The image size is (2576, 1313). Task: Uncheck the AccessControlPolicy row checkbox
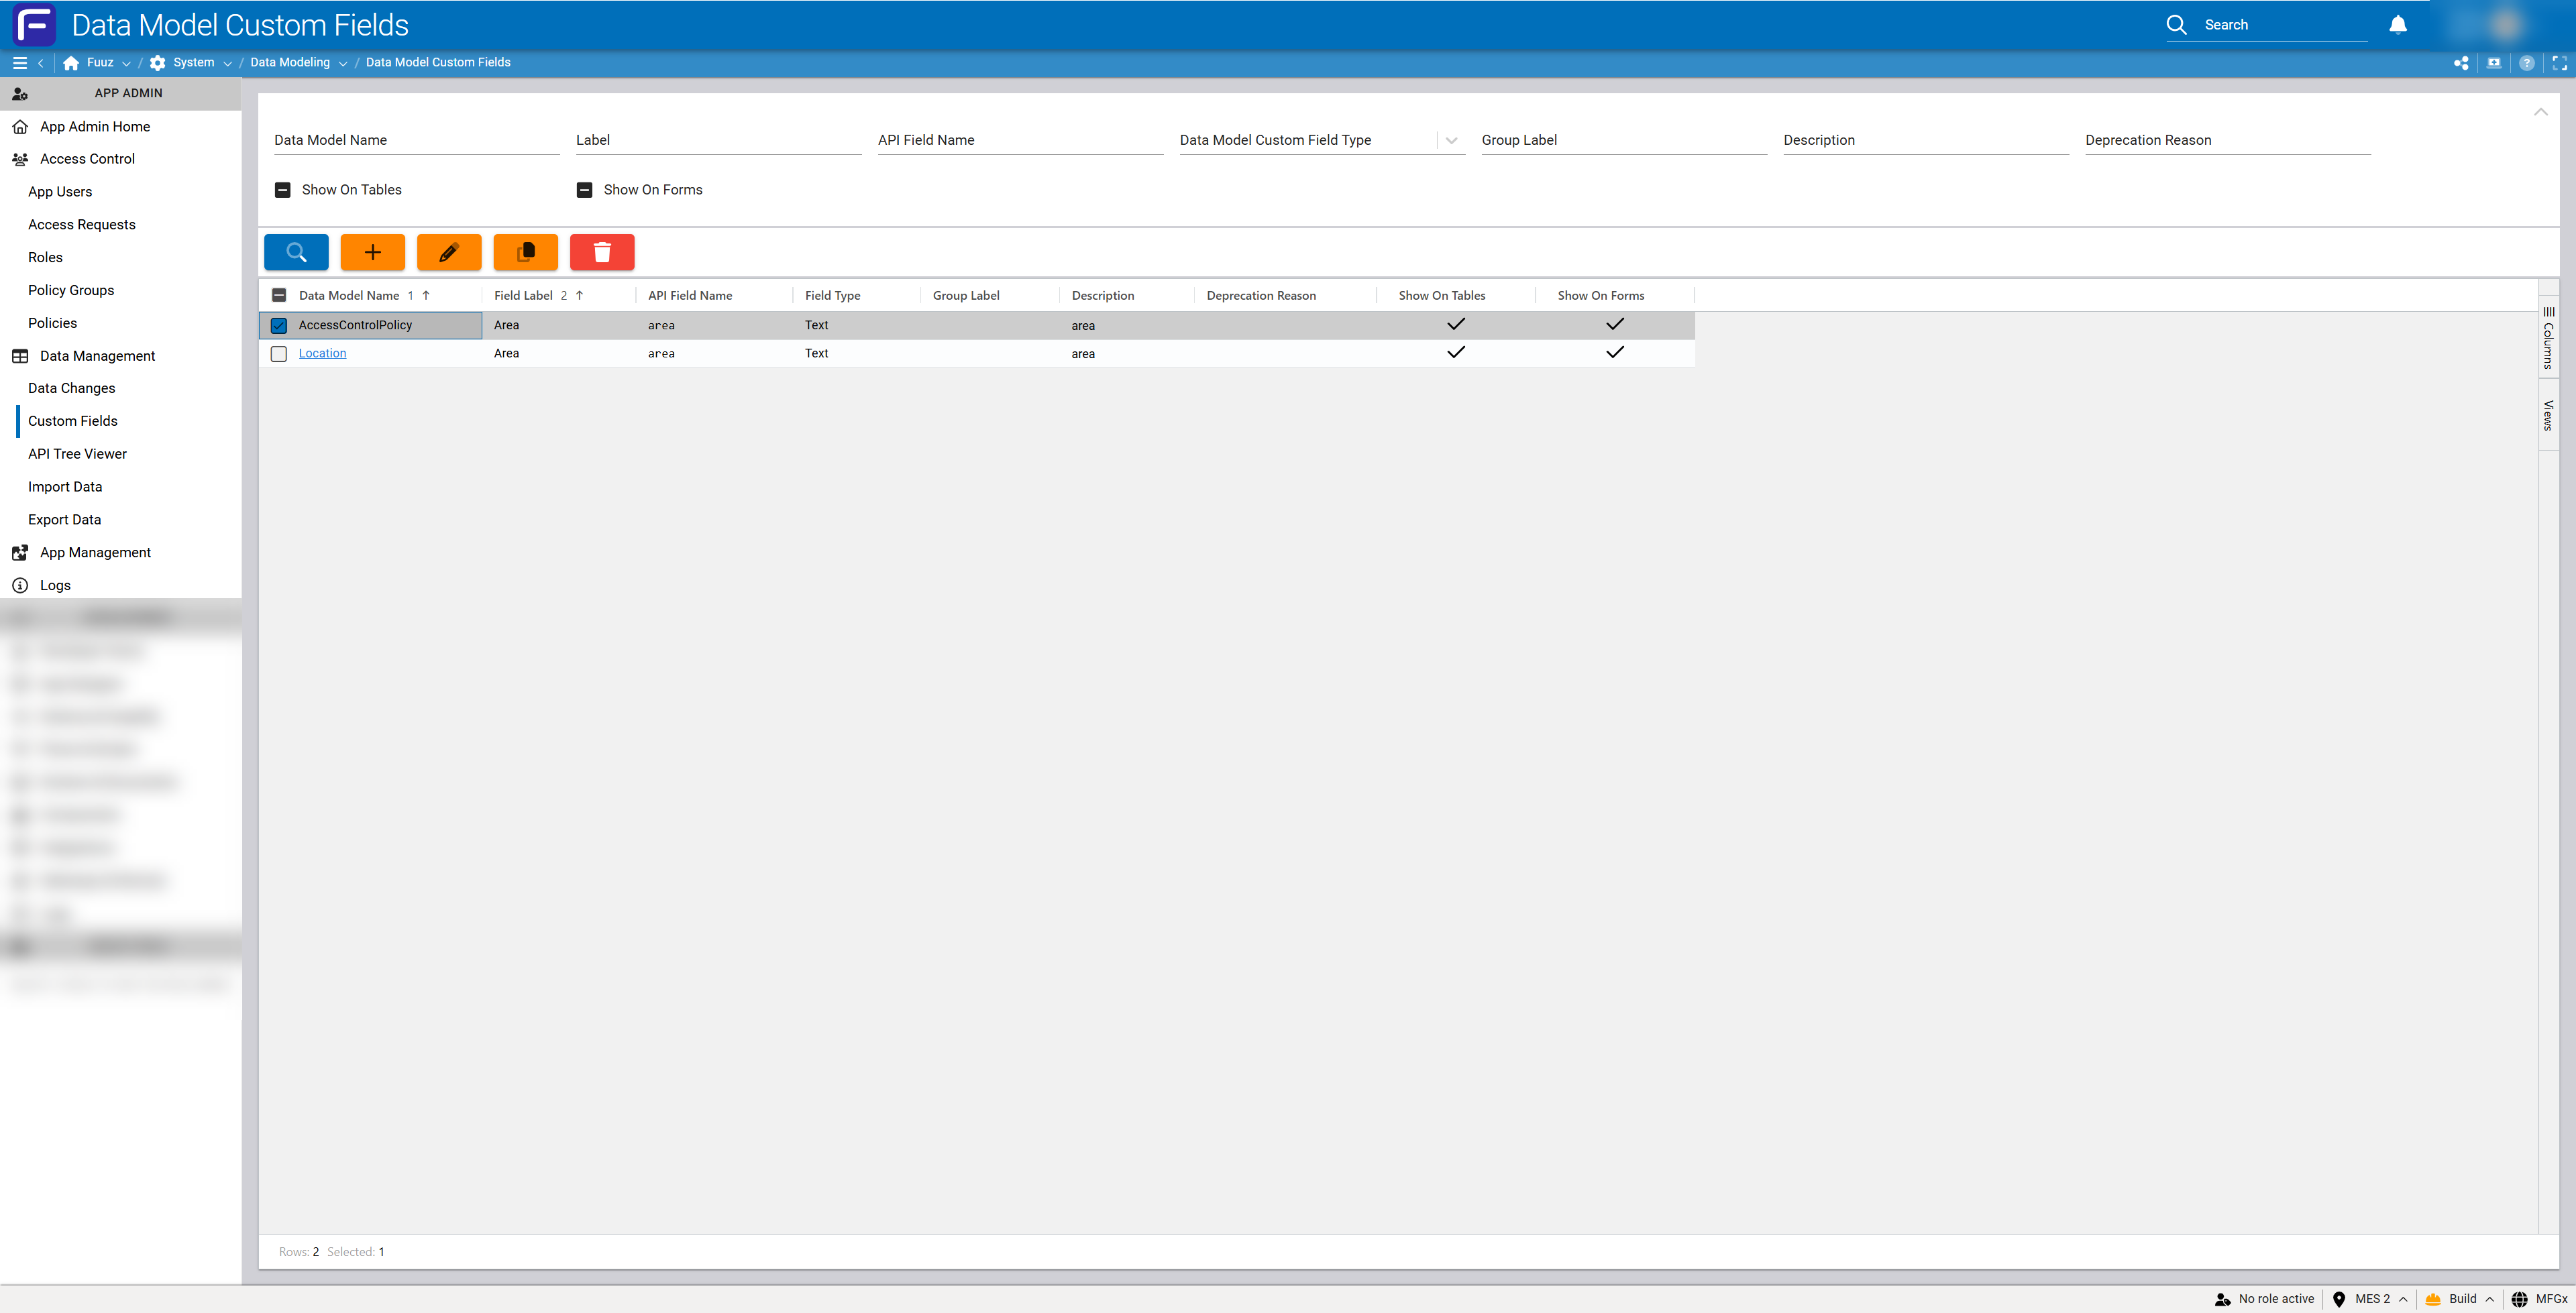pos(279,325)
